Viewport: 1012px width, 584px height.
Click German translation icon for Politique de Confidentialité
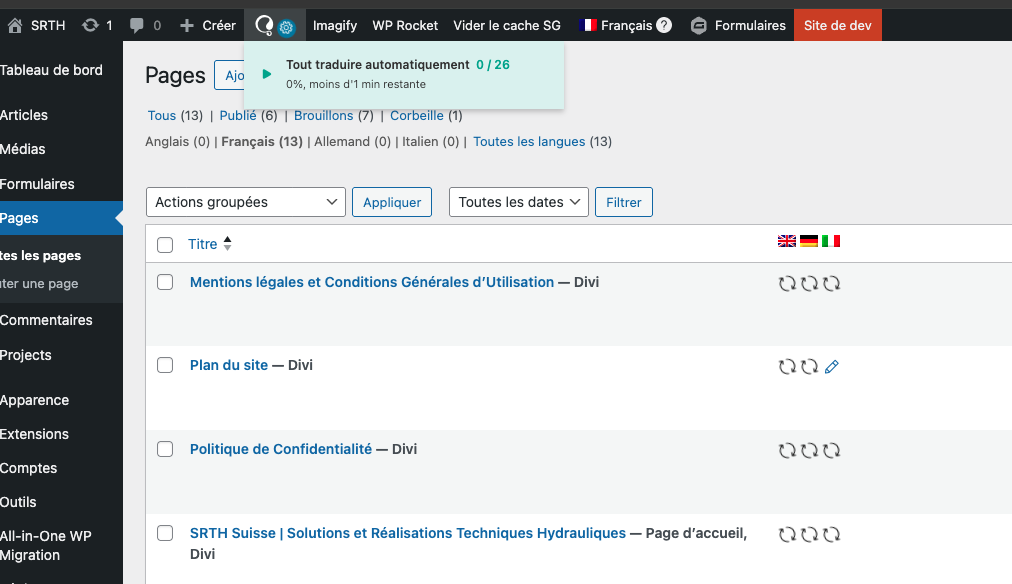809,451
